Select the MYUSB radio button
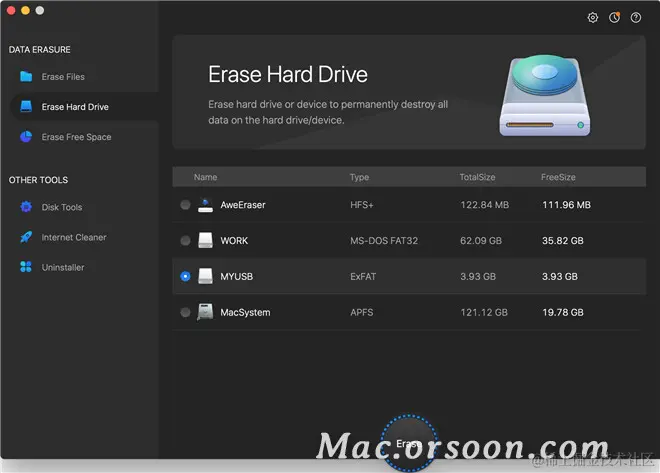 [x=185, y=276]
